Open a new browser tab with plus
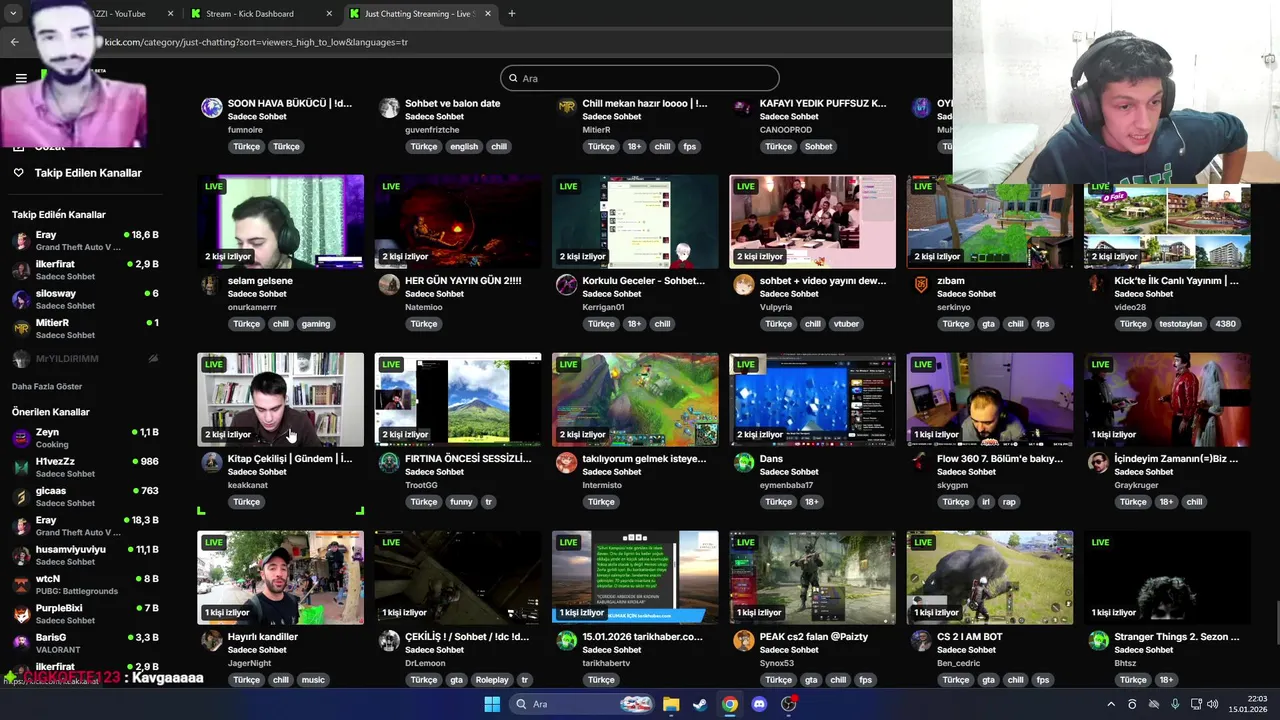The image size is (1280, 720). pos(511,14)
